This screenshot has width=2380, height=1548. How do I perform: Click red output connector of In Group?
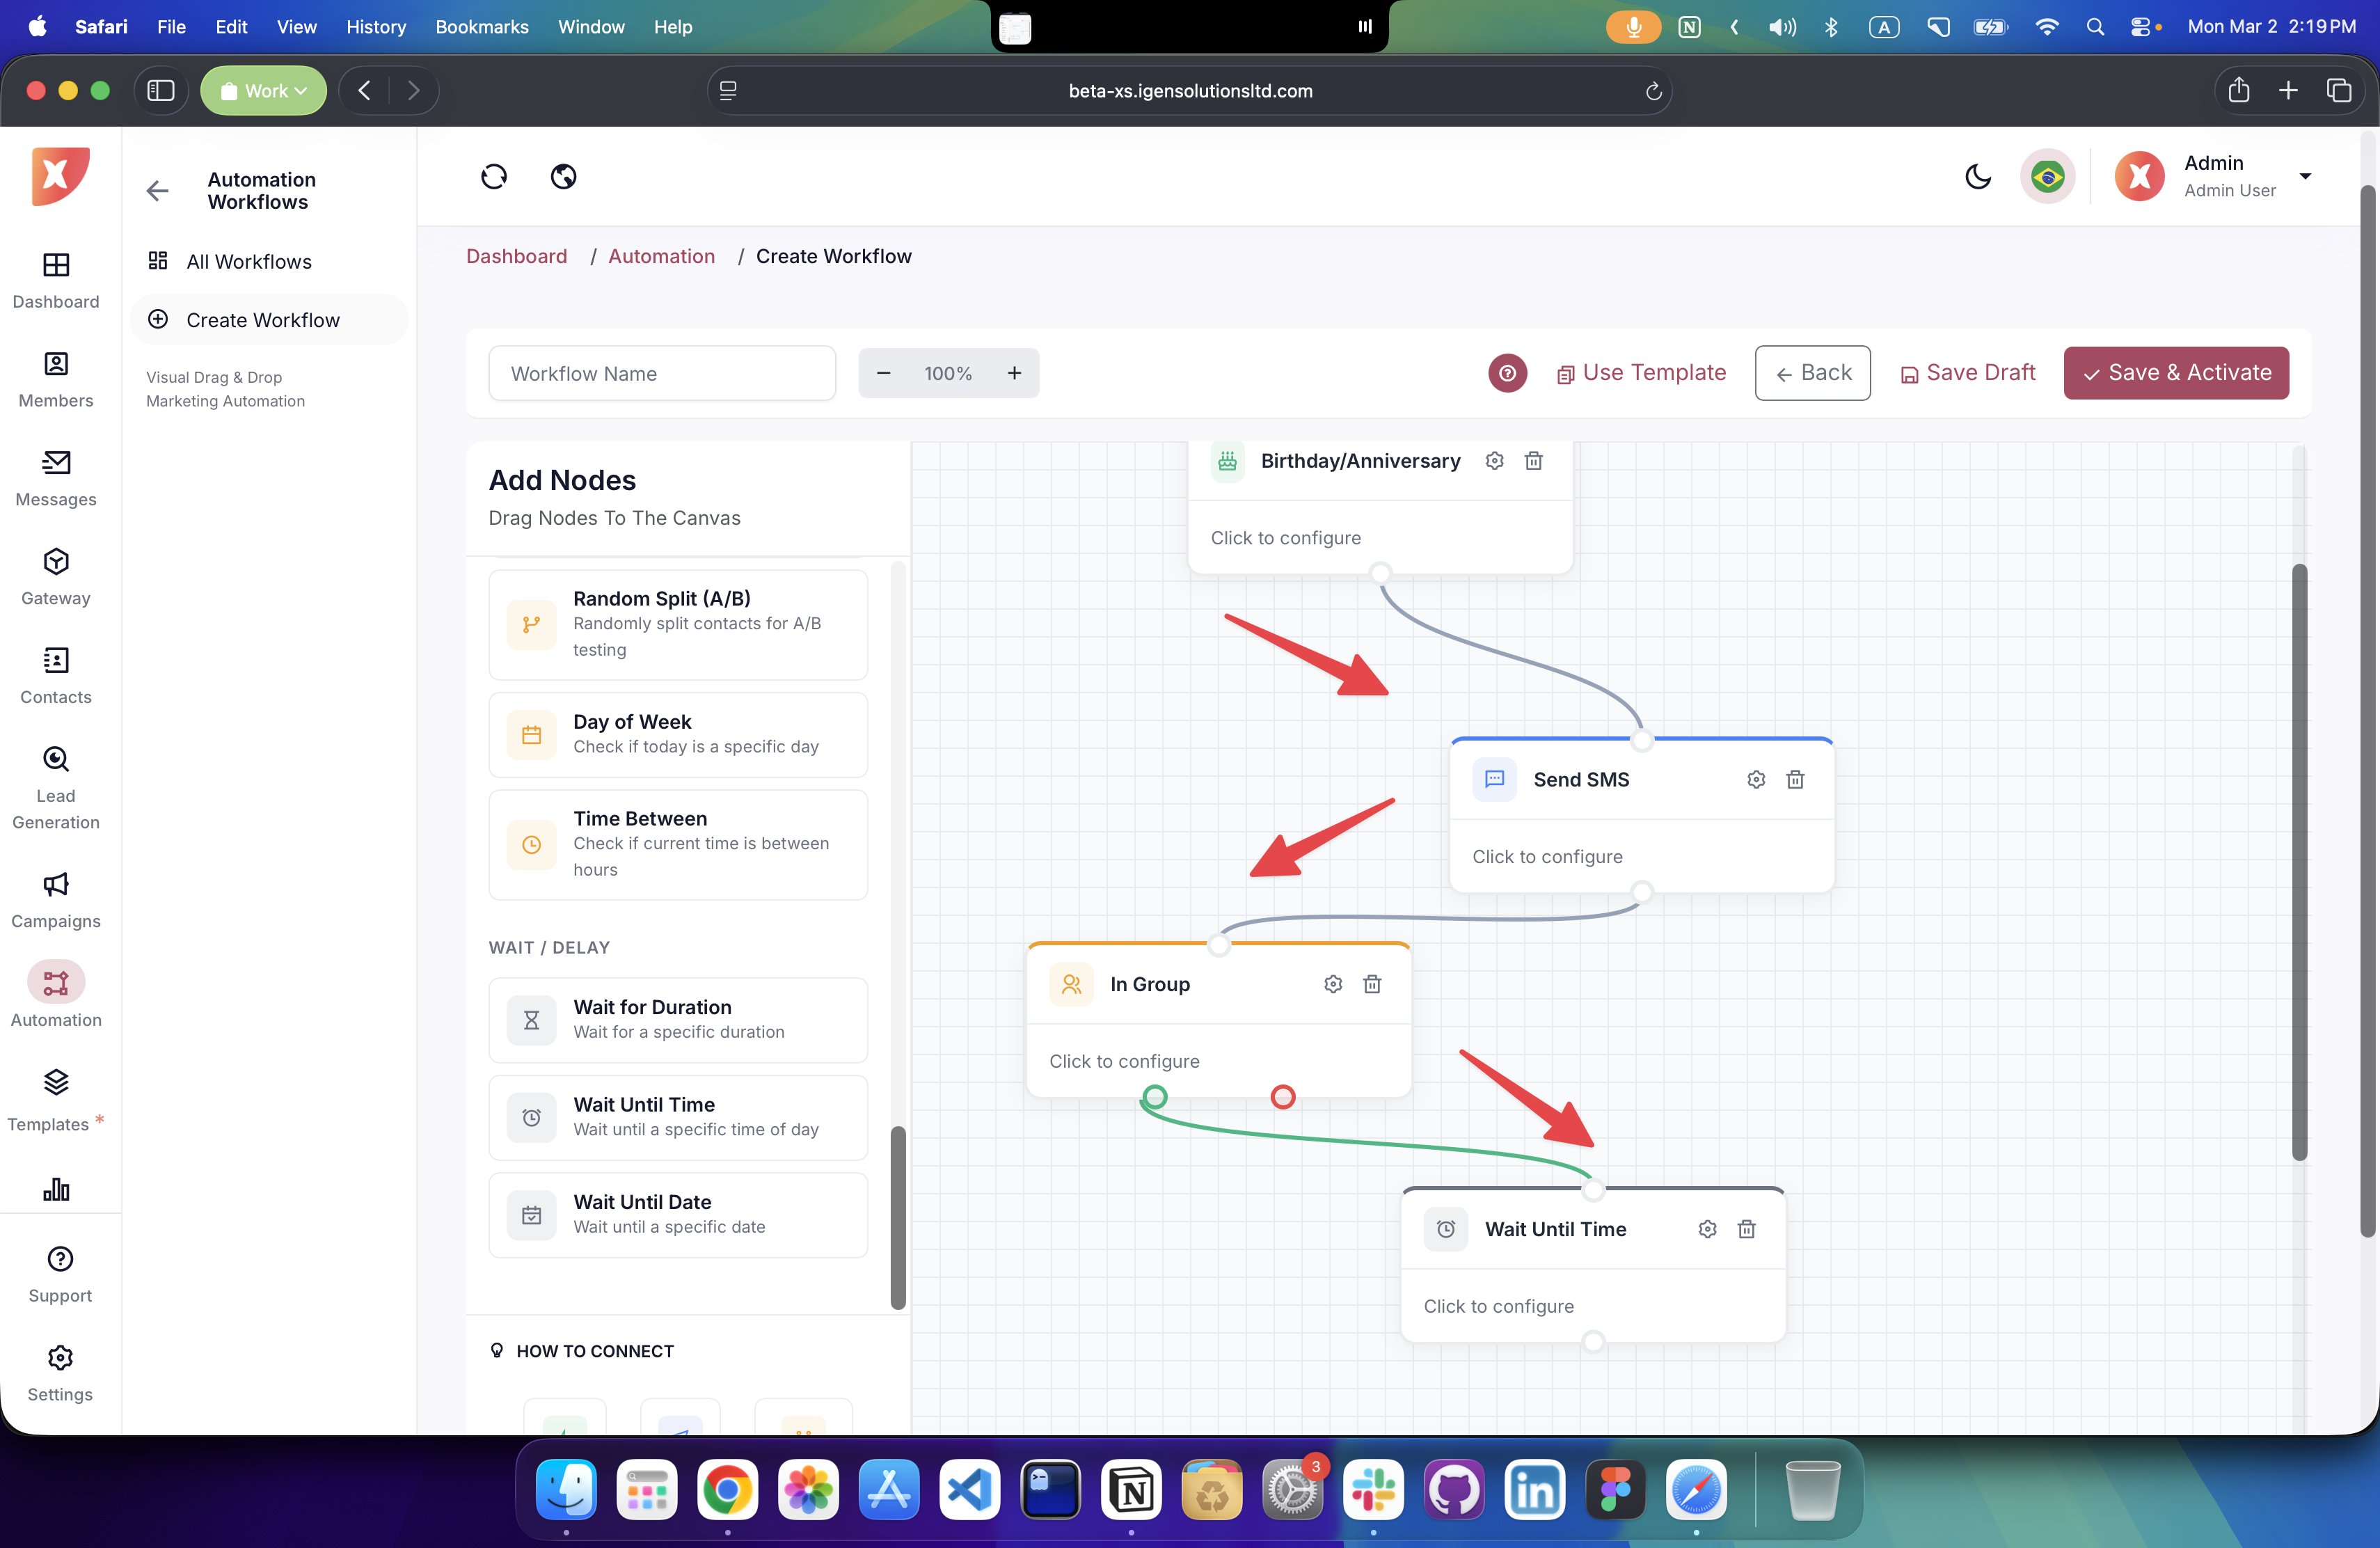[x=1283, y=1097]
